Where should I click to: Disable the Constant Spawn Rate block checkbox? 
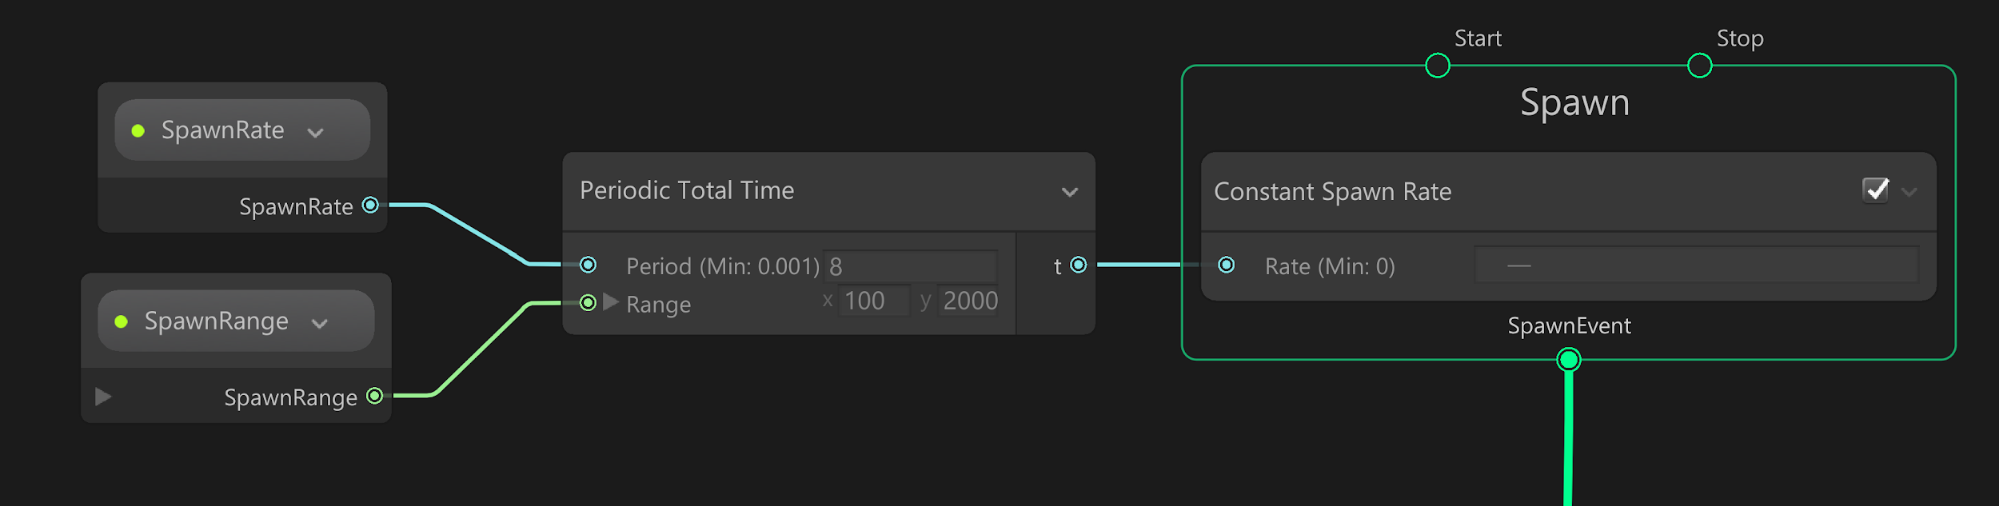coord(1875,190)
